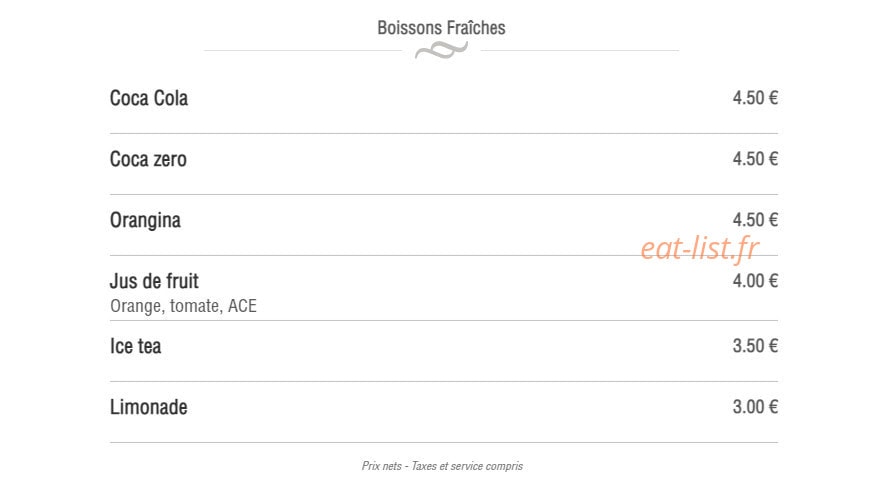The width and height of the screenshot is (869, 482).
Task: Click the Ice tea price 3.50 €
Action: pos(755,346)
